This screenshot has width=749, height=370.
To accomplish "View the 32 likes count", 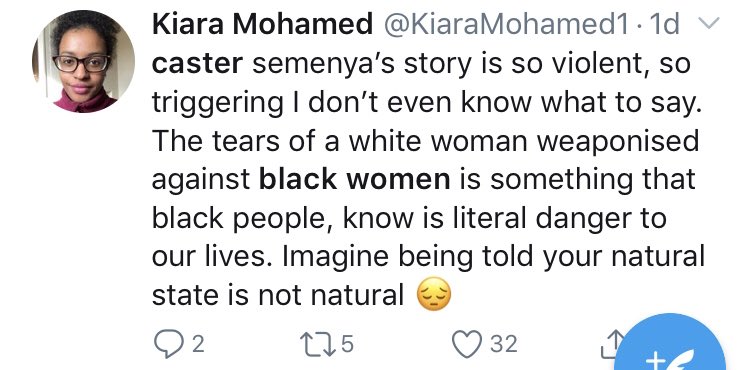I will [x=504, y=344].
